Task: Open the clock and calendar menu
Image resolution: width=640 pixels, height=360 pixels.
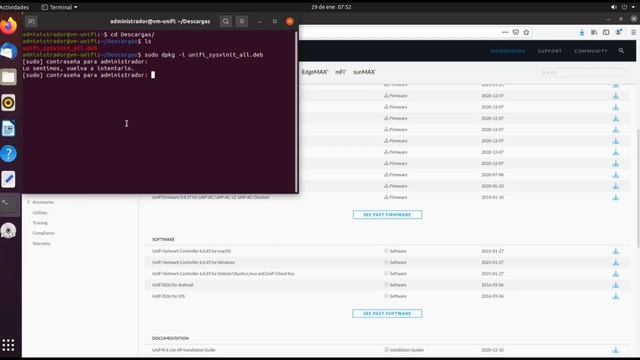Action: click(x=331, y=7)
